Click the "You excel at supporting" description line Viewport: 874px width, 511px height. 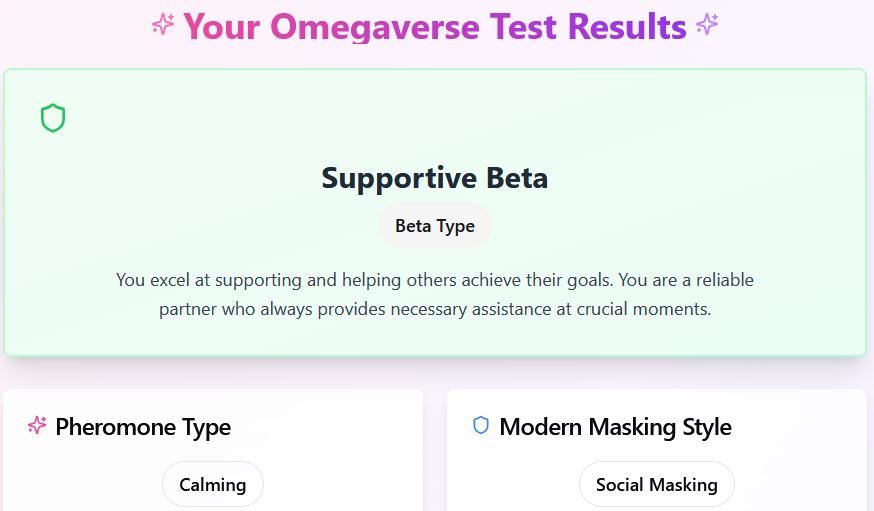tap(435, 280)
